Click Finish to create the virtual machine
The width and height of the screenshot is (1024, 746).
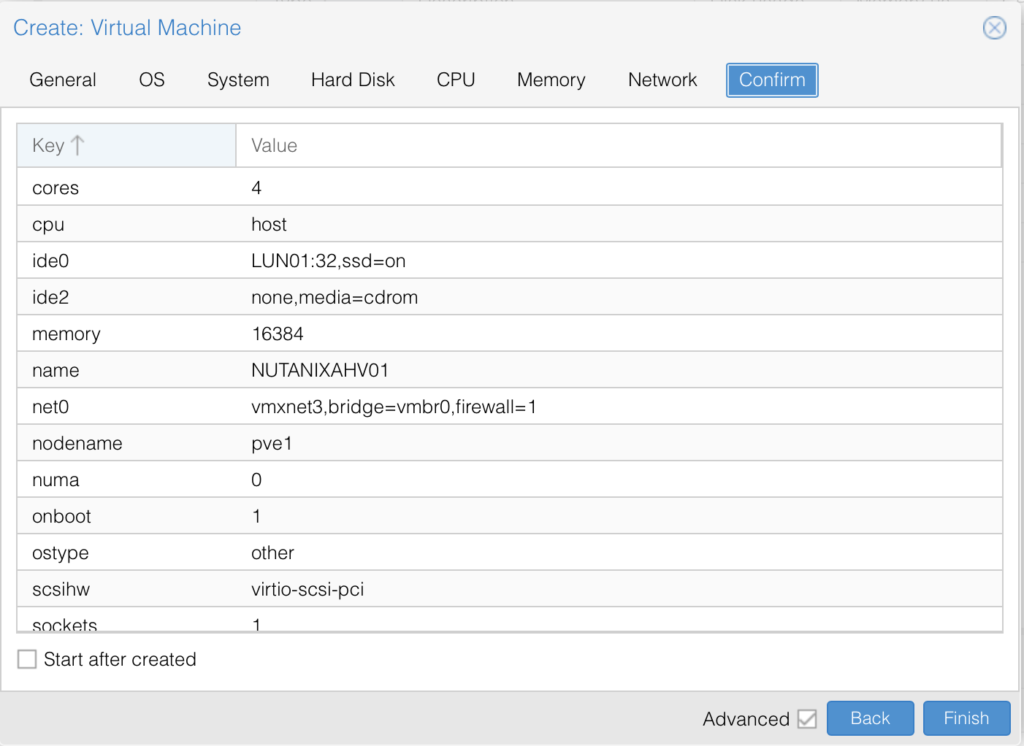tap(966, 718)
